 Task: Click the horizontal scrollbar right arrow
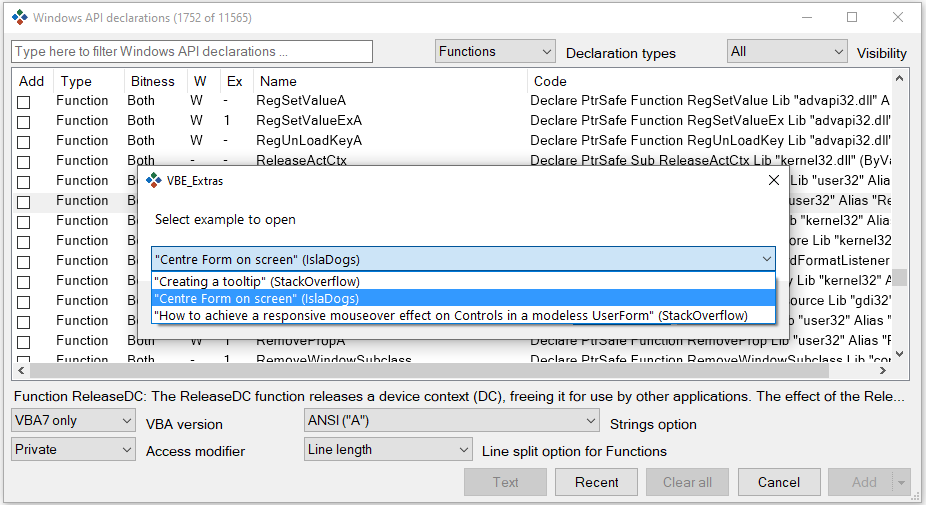883,370
